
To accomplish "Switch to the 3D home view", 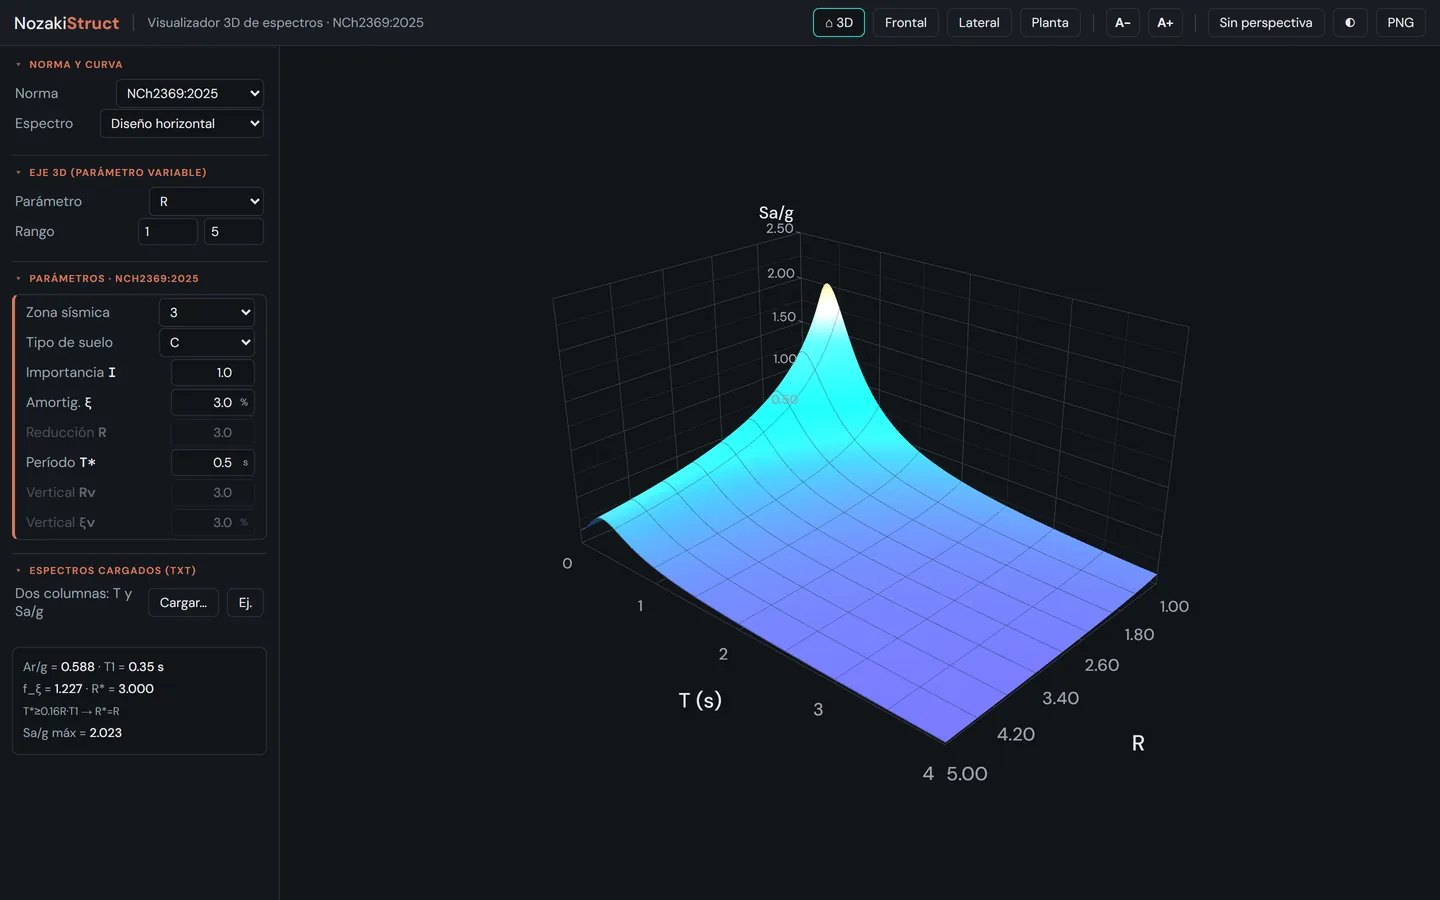I will tap(838, 22).
